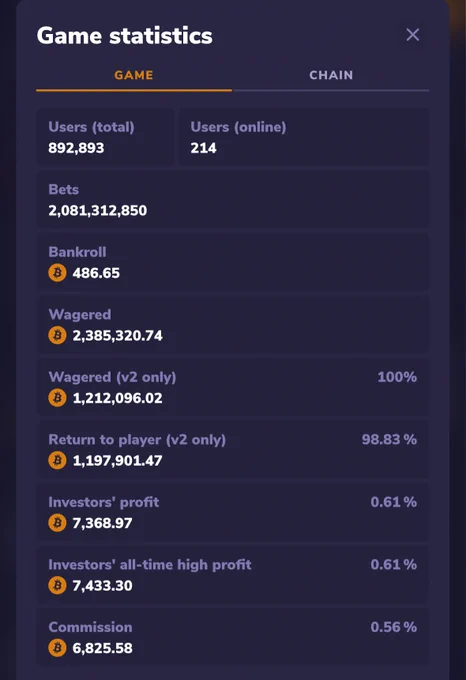Close the Game statistics dialog
Image resolution: width=466 pixels, height=680 pixels.
pos(412,35)
